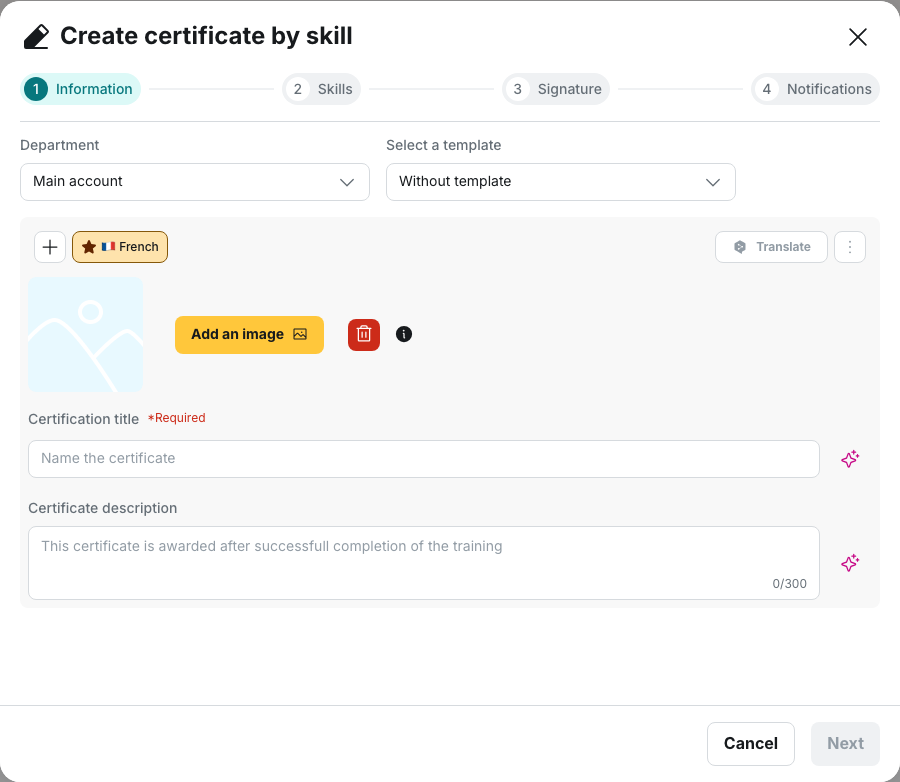Viewport: 900px width, 782px height.
Task: Click the image placeholder thumbnail
Action: click(86, 335)
